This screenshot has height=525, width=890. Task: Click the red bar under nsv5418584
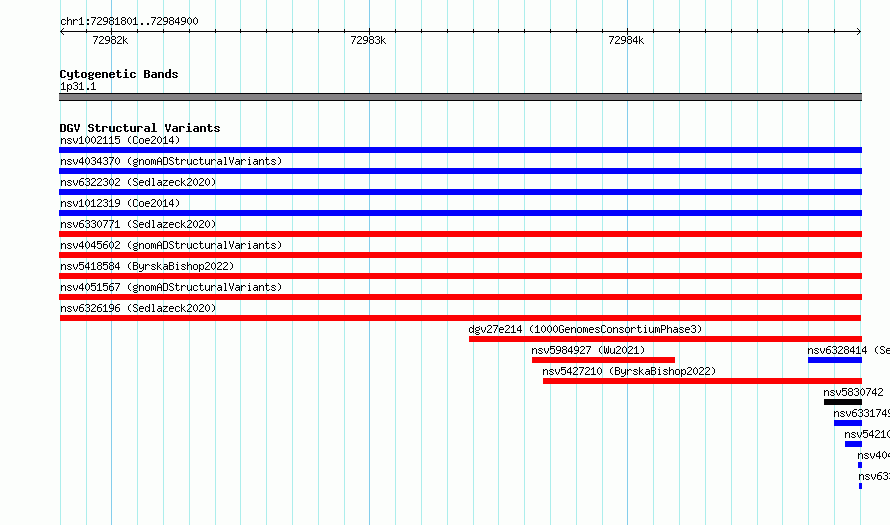pyautogui.click(x=460, y=276)
